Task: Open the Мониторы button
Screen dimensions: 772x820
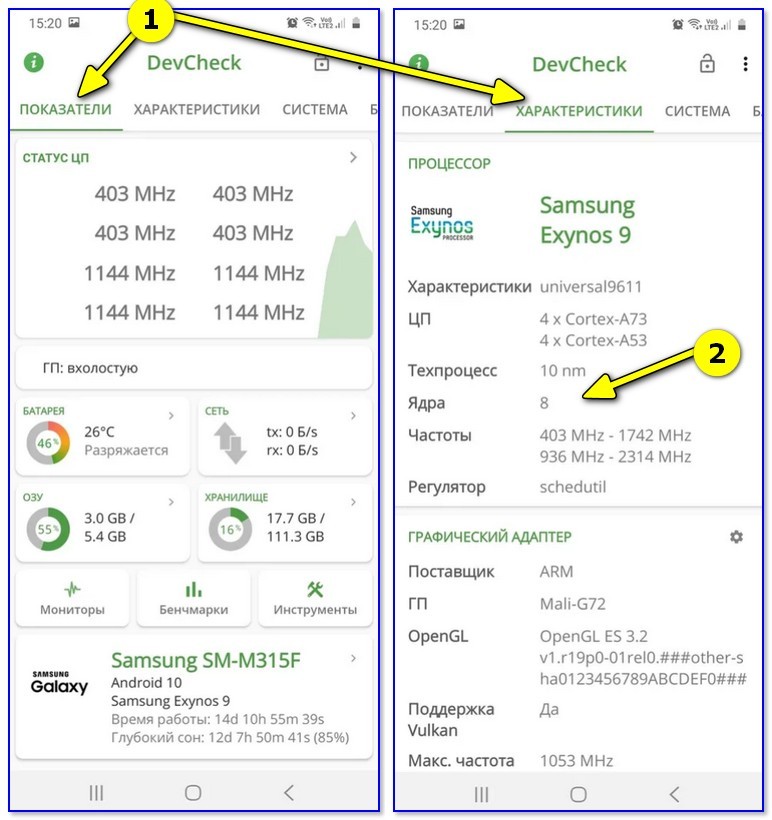Action: pos(72,598)
